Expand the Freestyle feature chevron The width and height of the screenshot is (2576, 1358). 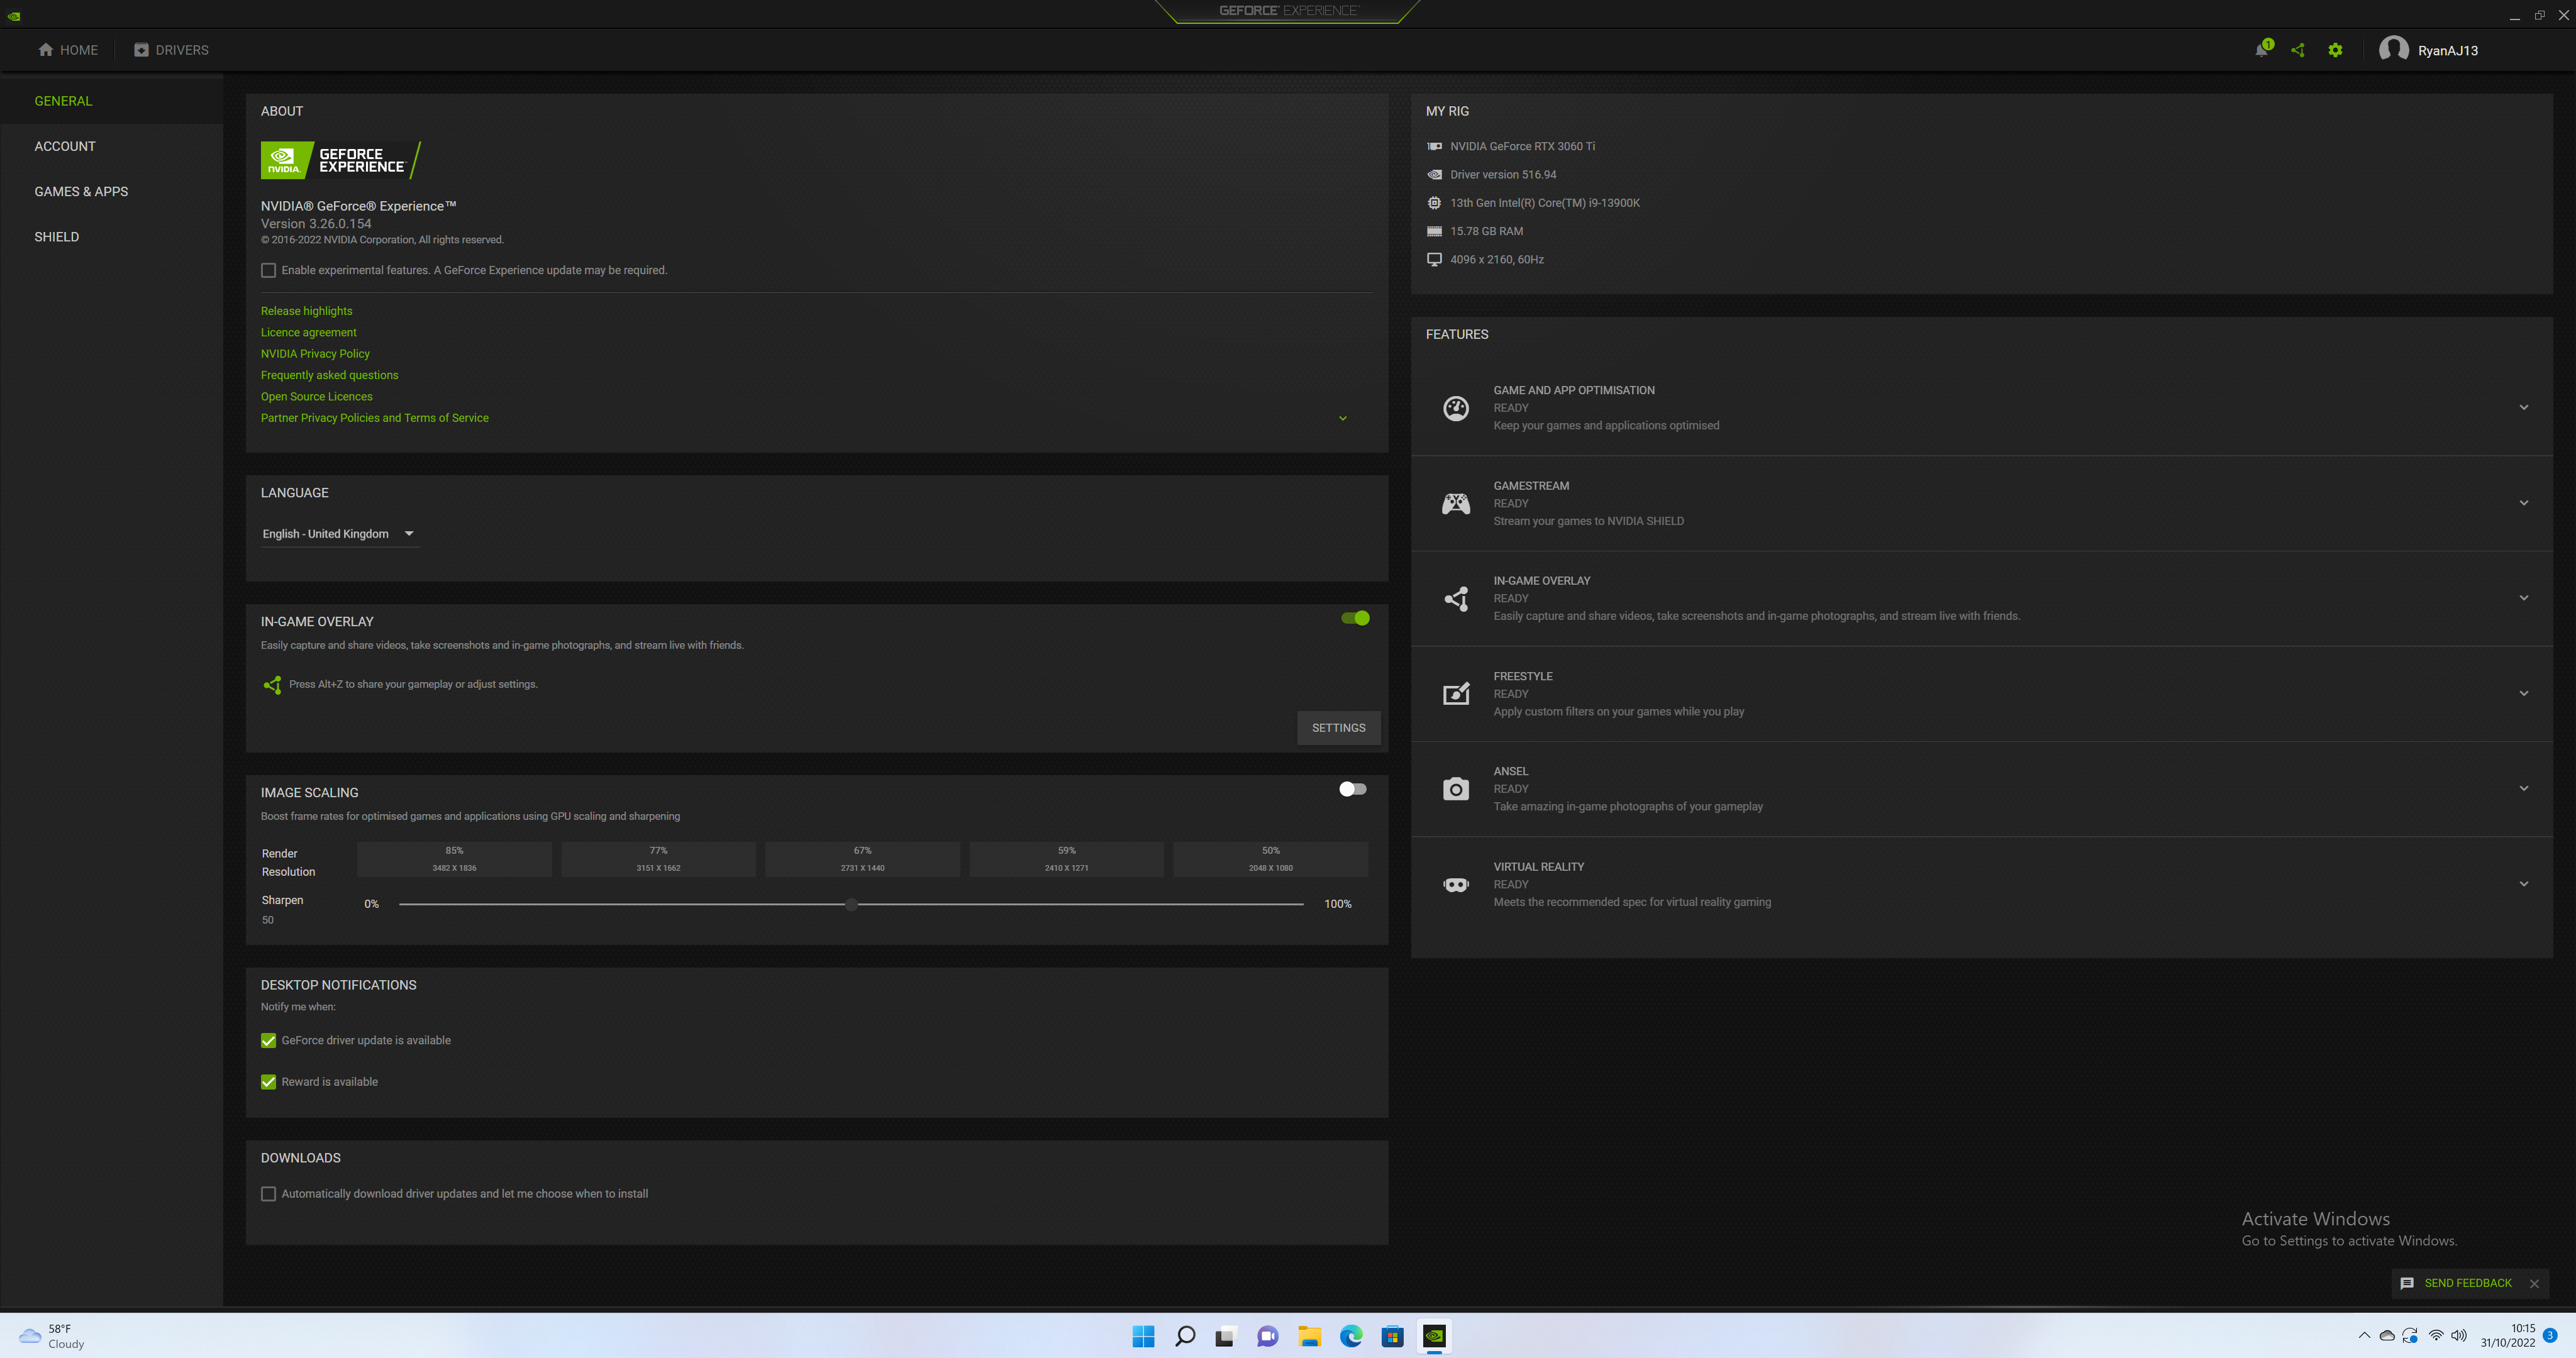coord(2524,693)
